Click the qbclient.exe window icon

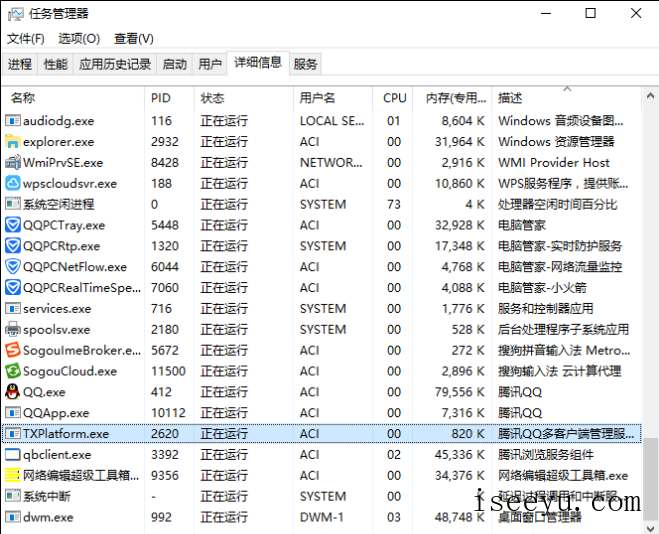pyautogui.click(x=13, y=455)
